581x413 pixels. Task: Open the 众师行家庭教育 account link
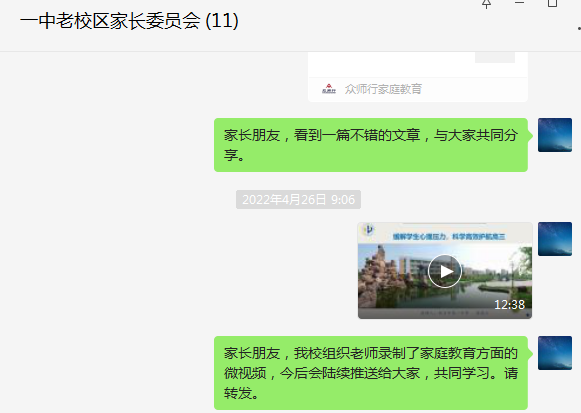pyautogui.click(x=383, y=89)
